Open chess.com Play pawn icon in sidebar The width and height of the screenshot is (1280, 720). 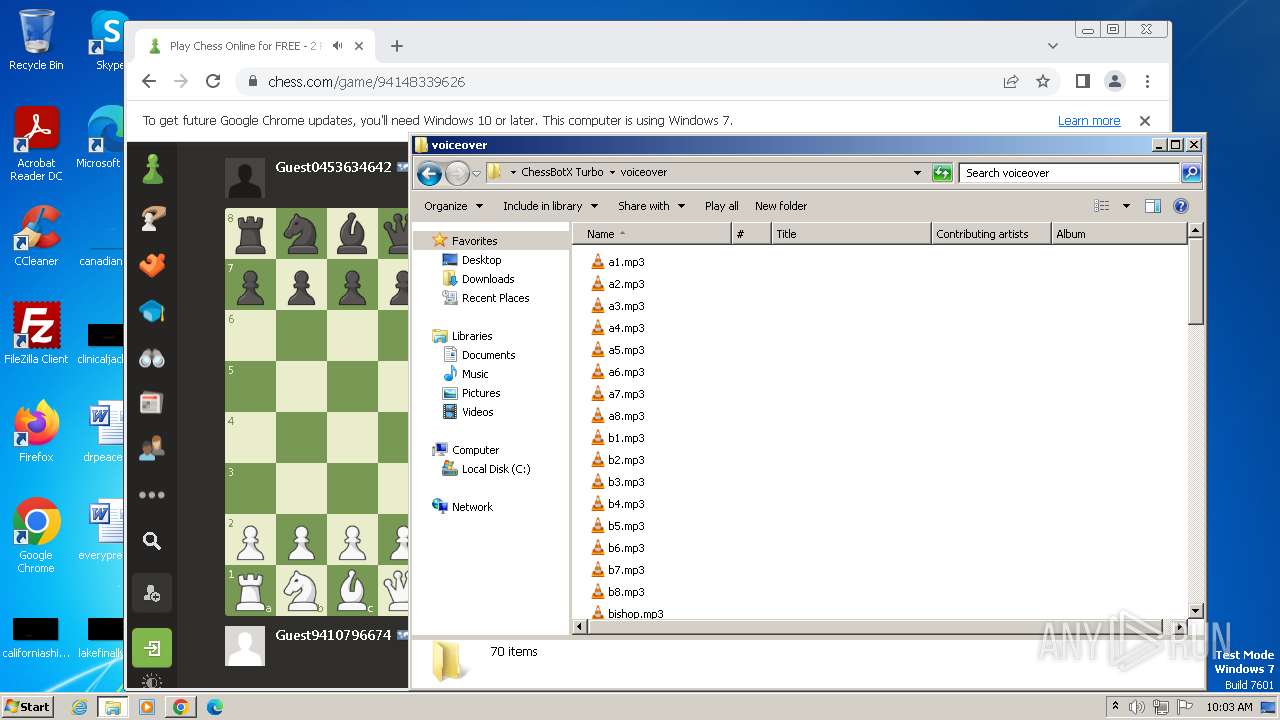click(x=152, y=169)
